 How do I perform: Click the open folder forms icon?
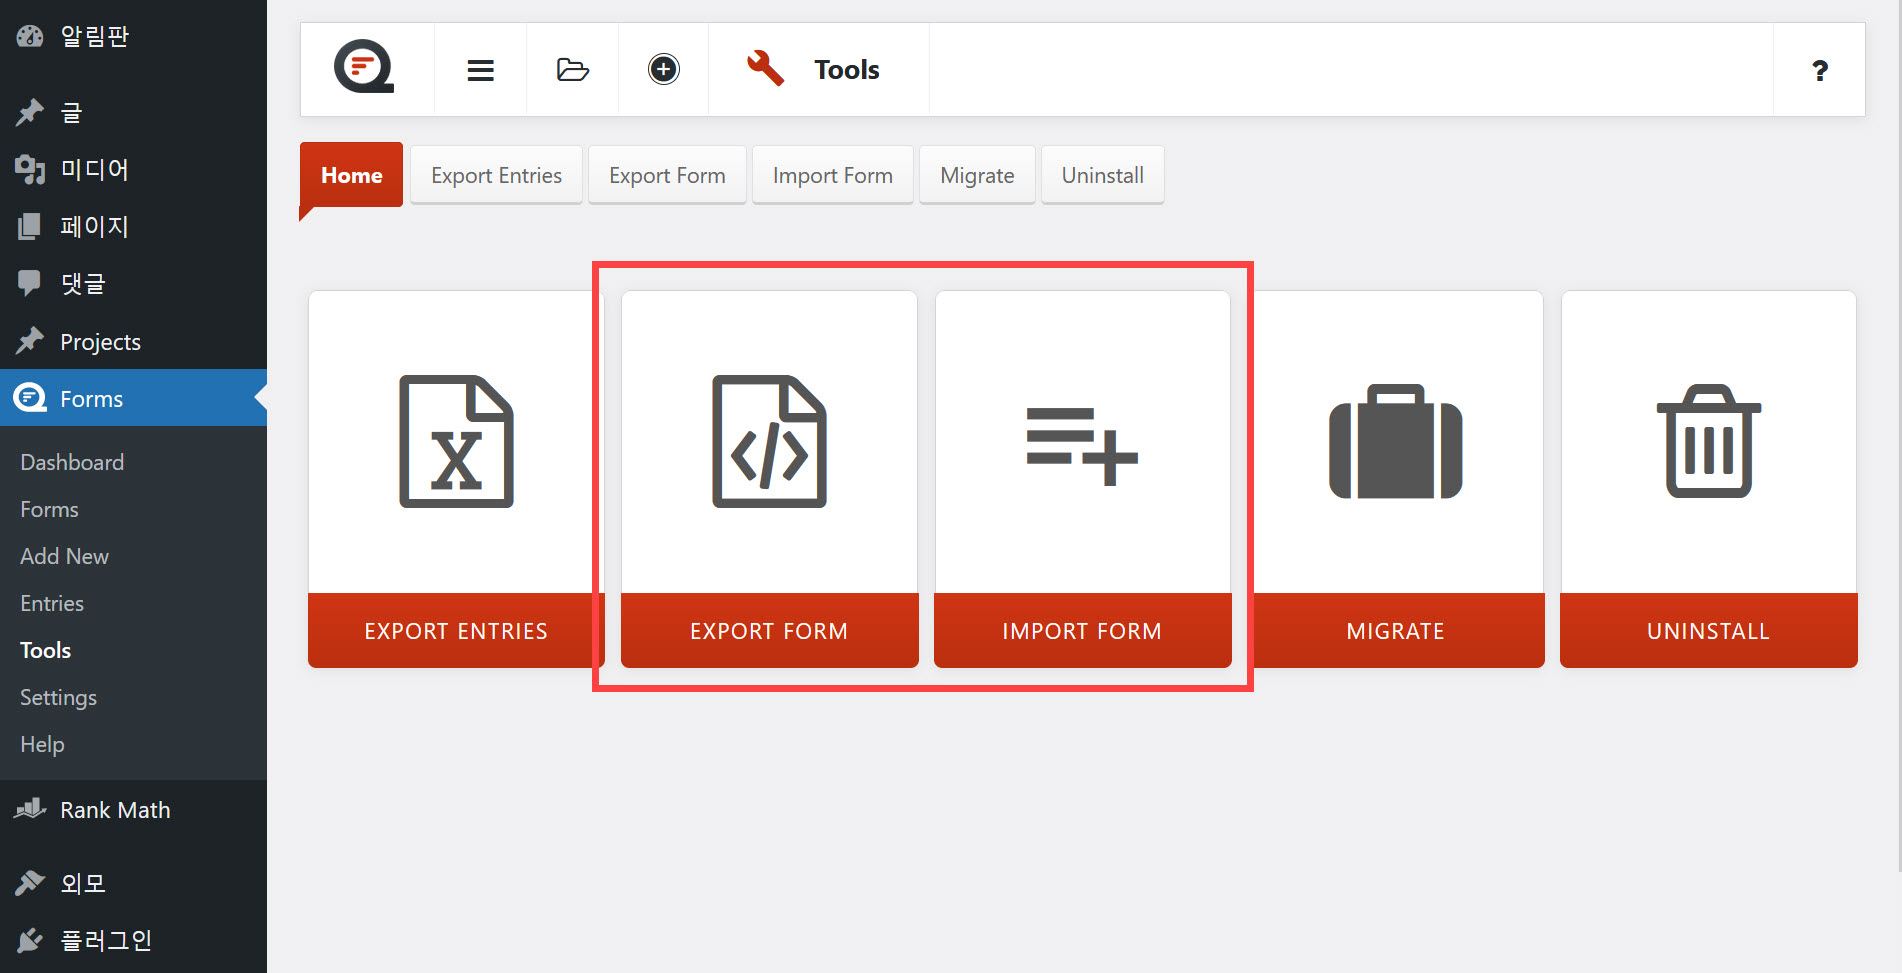pyautogui.click(x=573, y=70)
